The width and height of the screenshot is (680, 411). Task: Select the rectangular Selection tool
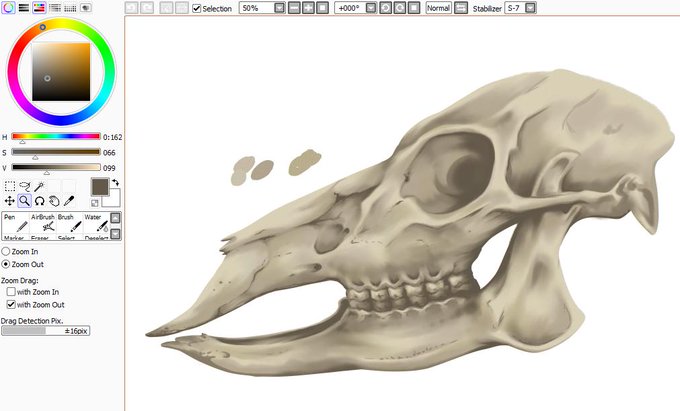coord(10,186)
